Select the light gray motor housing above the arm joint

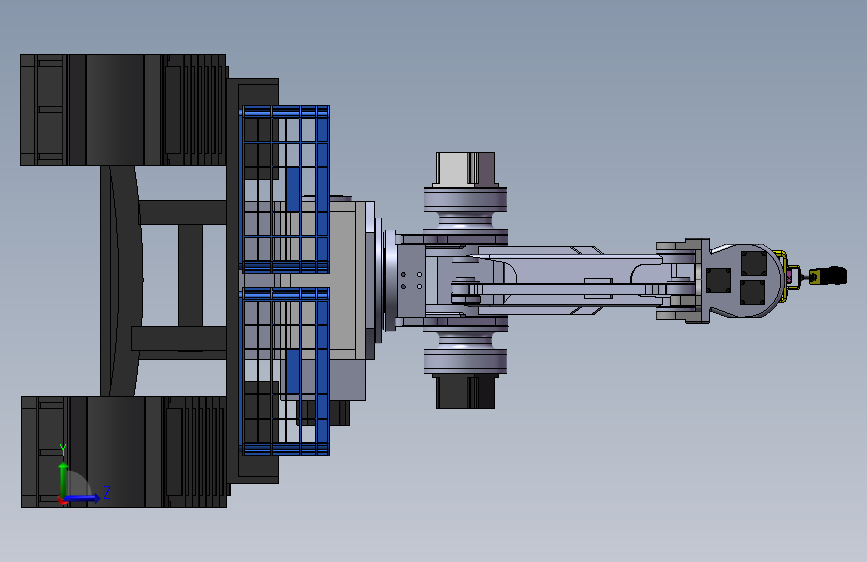pyautogui.click(x=466, y=169)
